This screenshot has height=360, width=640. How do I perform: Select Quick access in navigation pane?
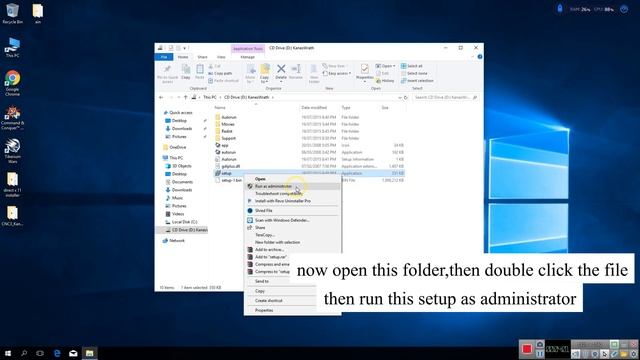tap(180, 113)
